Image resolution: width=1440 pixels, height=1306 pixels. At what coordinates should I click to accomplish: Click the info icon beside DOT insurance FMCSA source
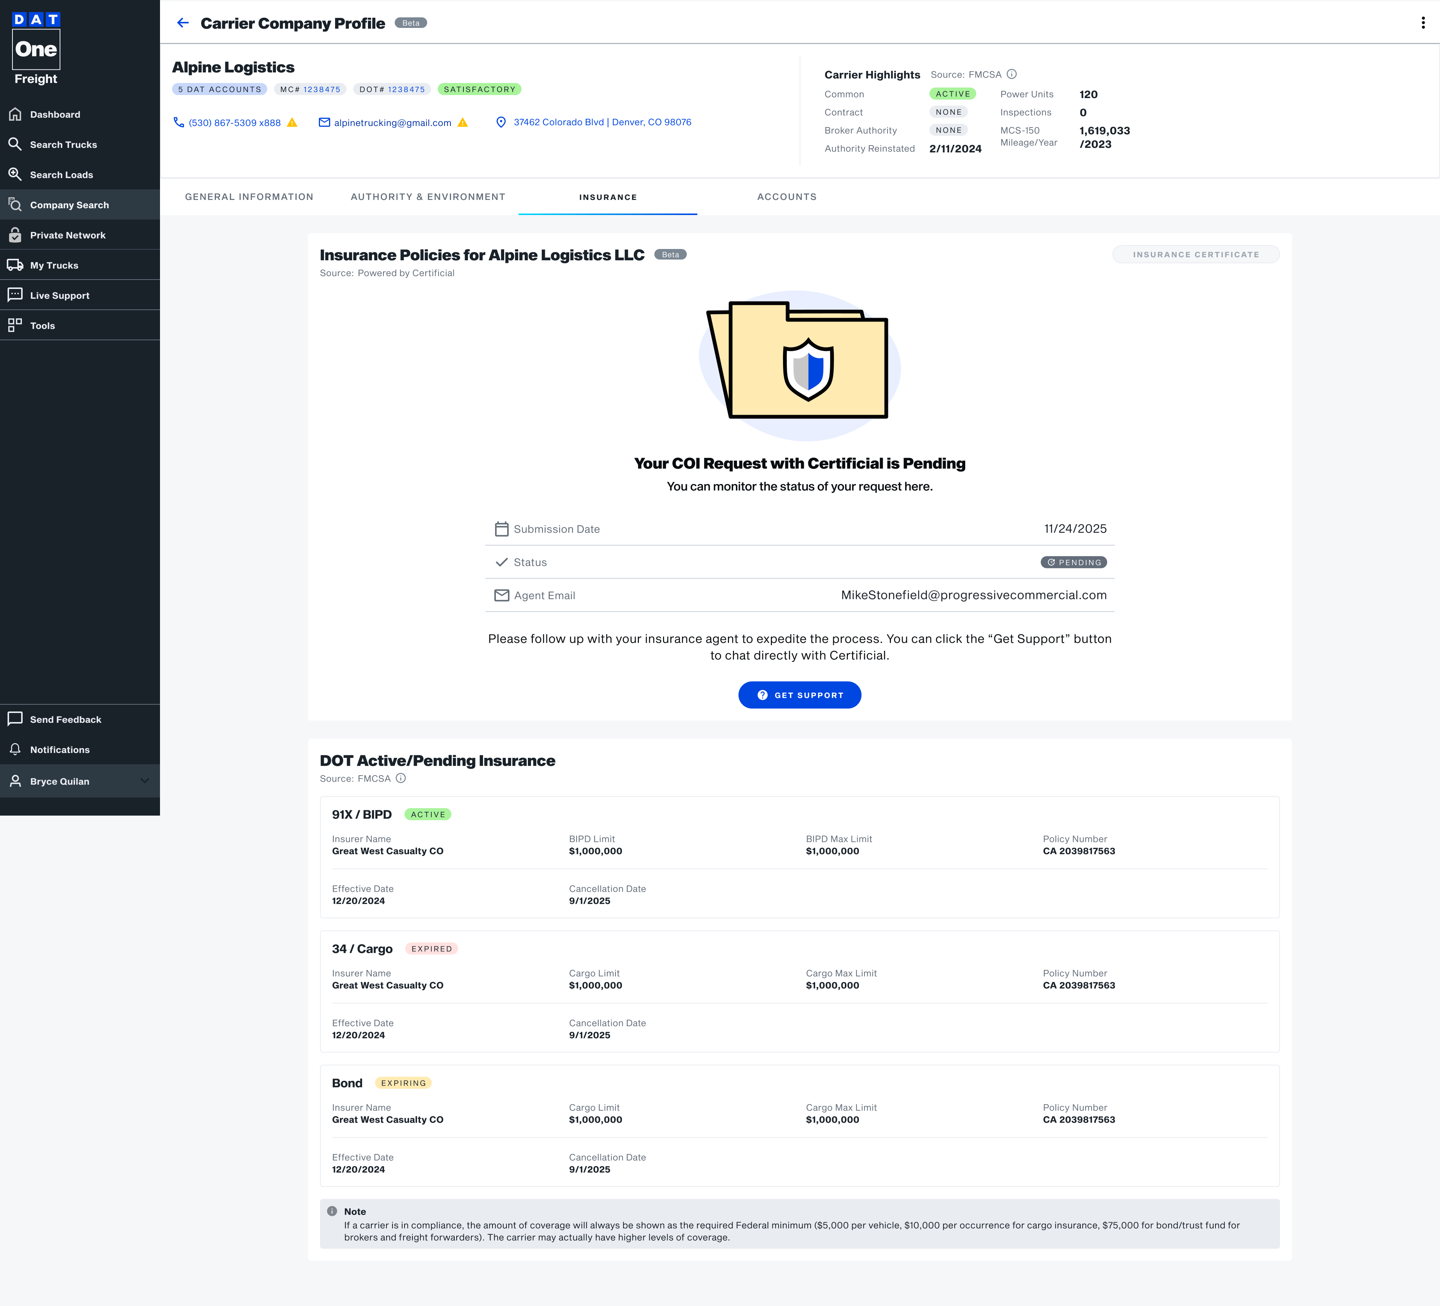point(401,779)
